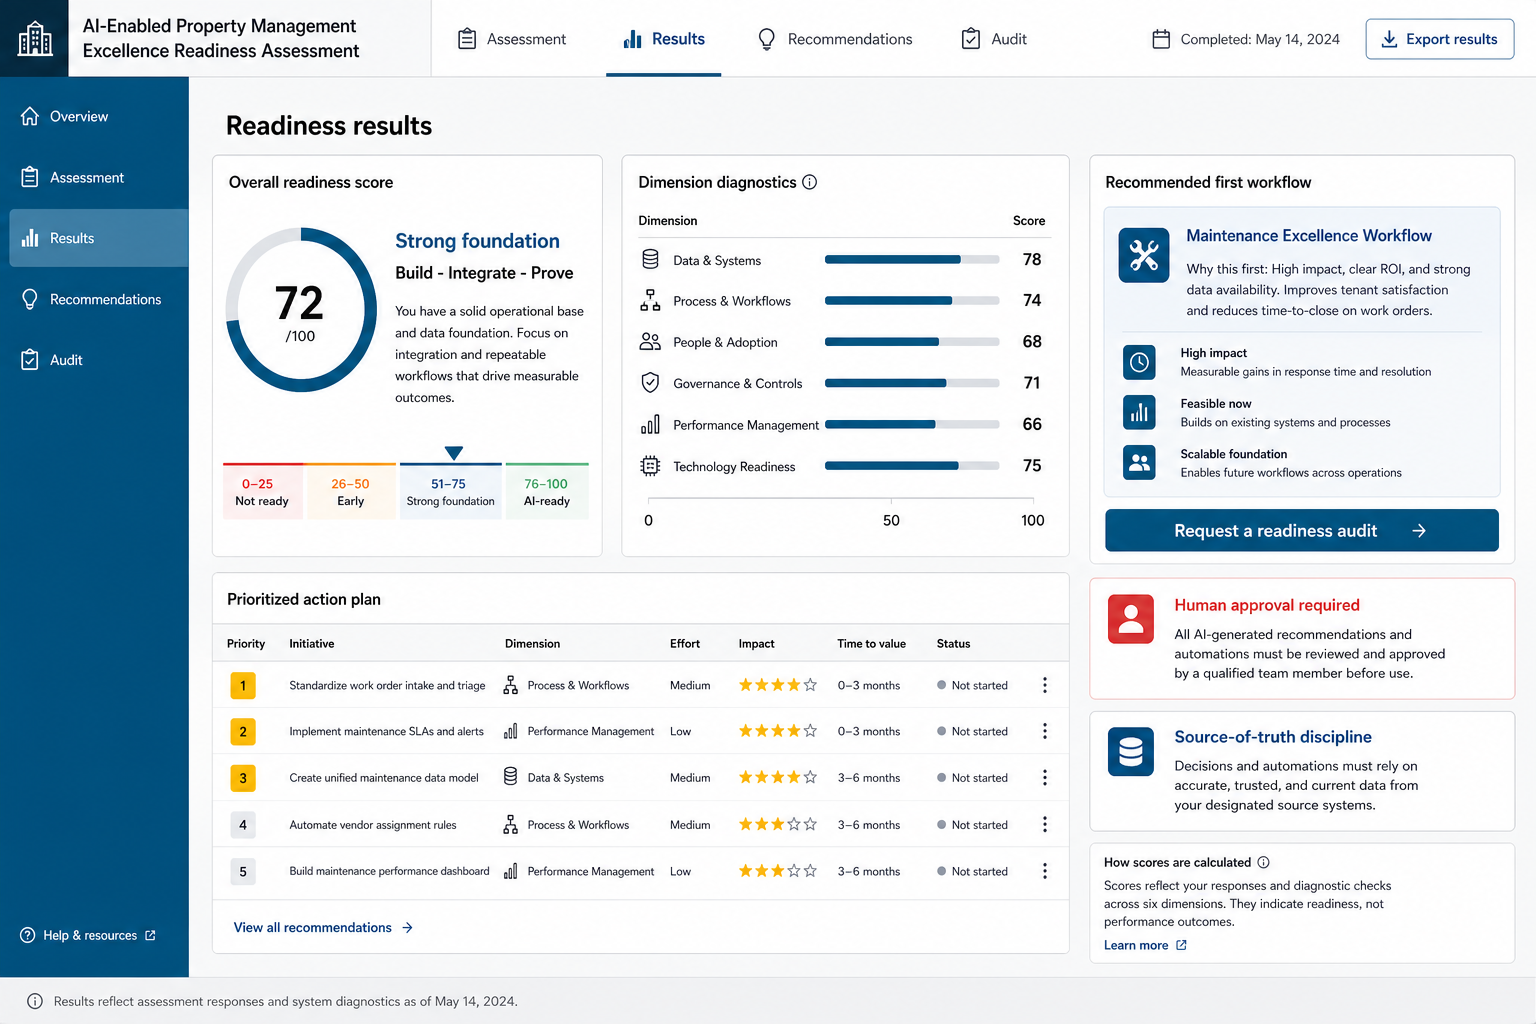The image size is (1536, 1024).
Task: Select the 76–100 AI-ready band
Action: 547,491
